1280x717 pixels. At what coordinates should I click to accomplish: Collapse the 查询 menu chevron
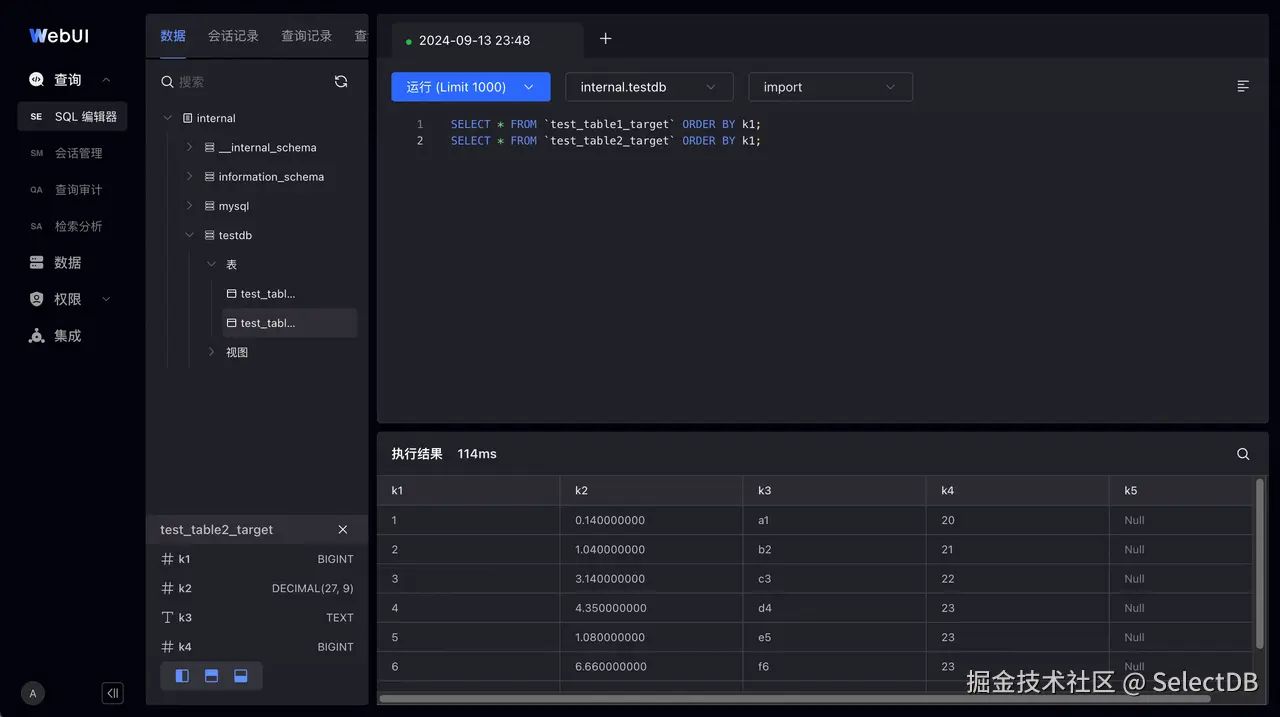click(x=106, y=80)
